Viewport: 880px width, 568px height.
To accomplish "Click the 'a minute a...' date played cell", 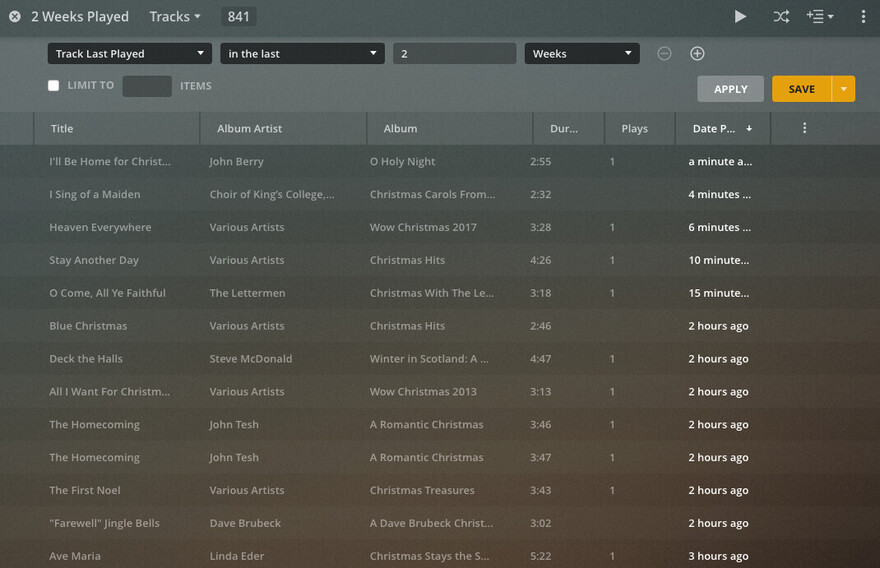I will (720, 162).
